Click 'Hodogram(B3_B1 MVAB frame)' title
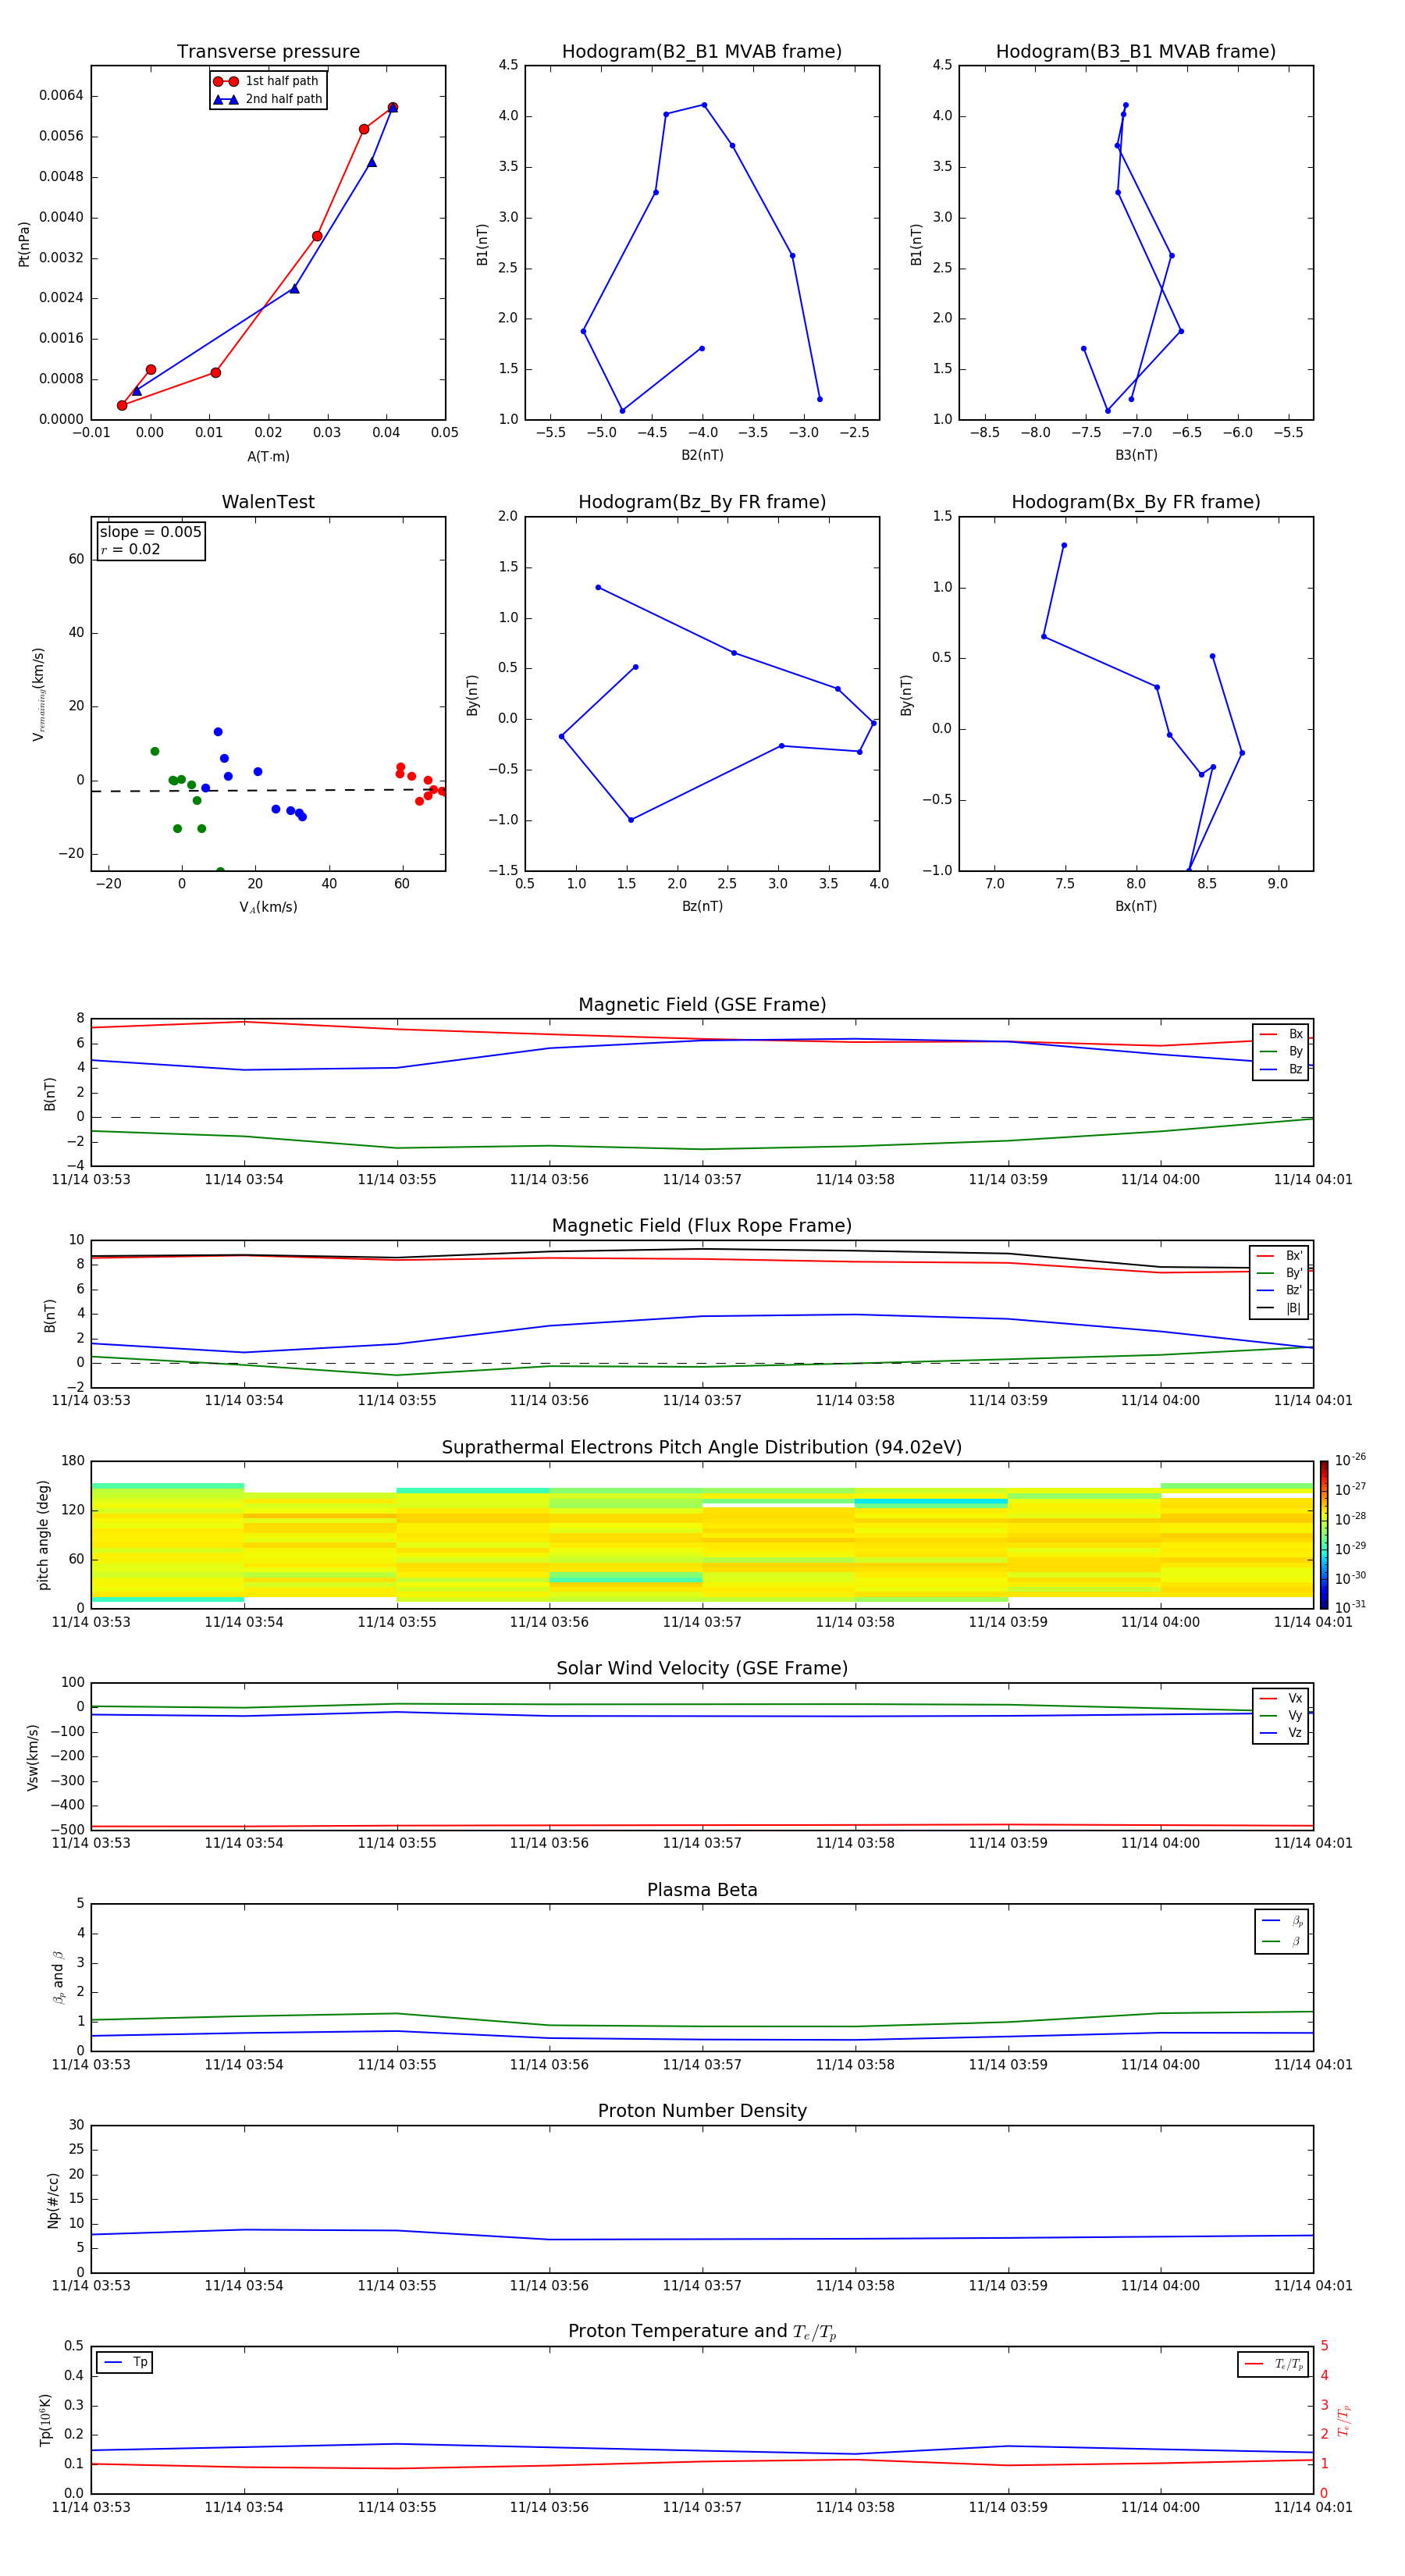1405x2576 pixels. pos(1136,52)
